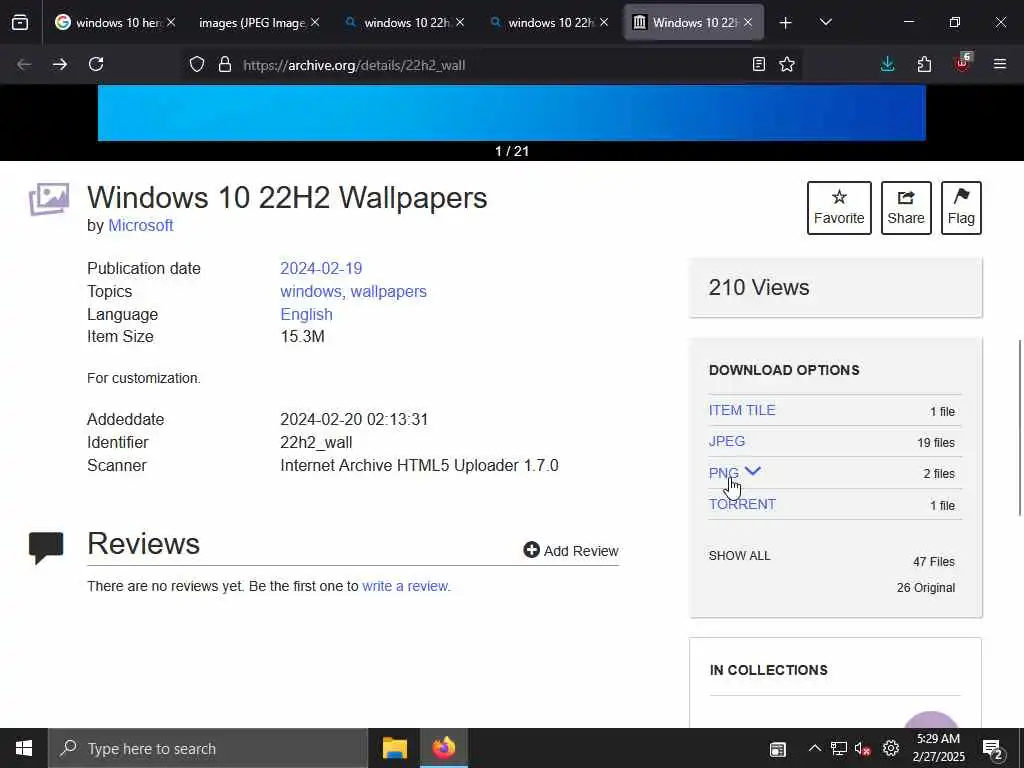Download the ITEM TILE file
Screen dimensions: 1024x768
coord(742,410)
